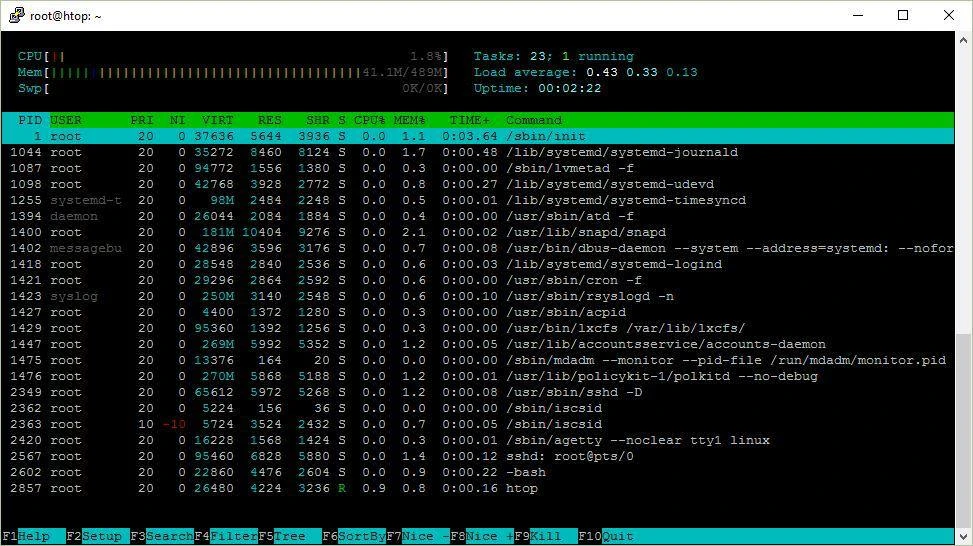Click the SHR column header
This screenshot has height=546, width=973.
coord(318,120)
